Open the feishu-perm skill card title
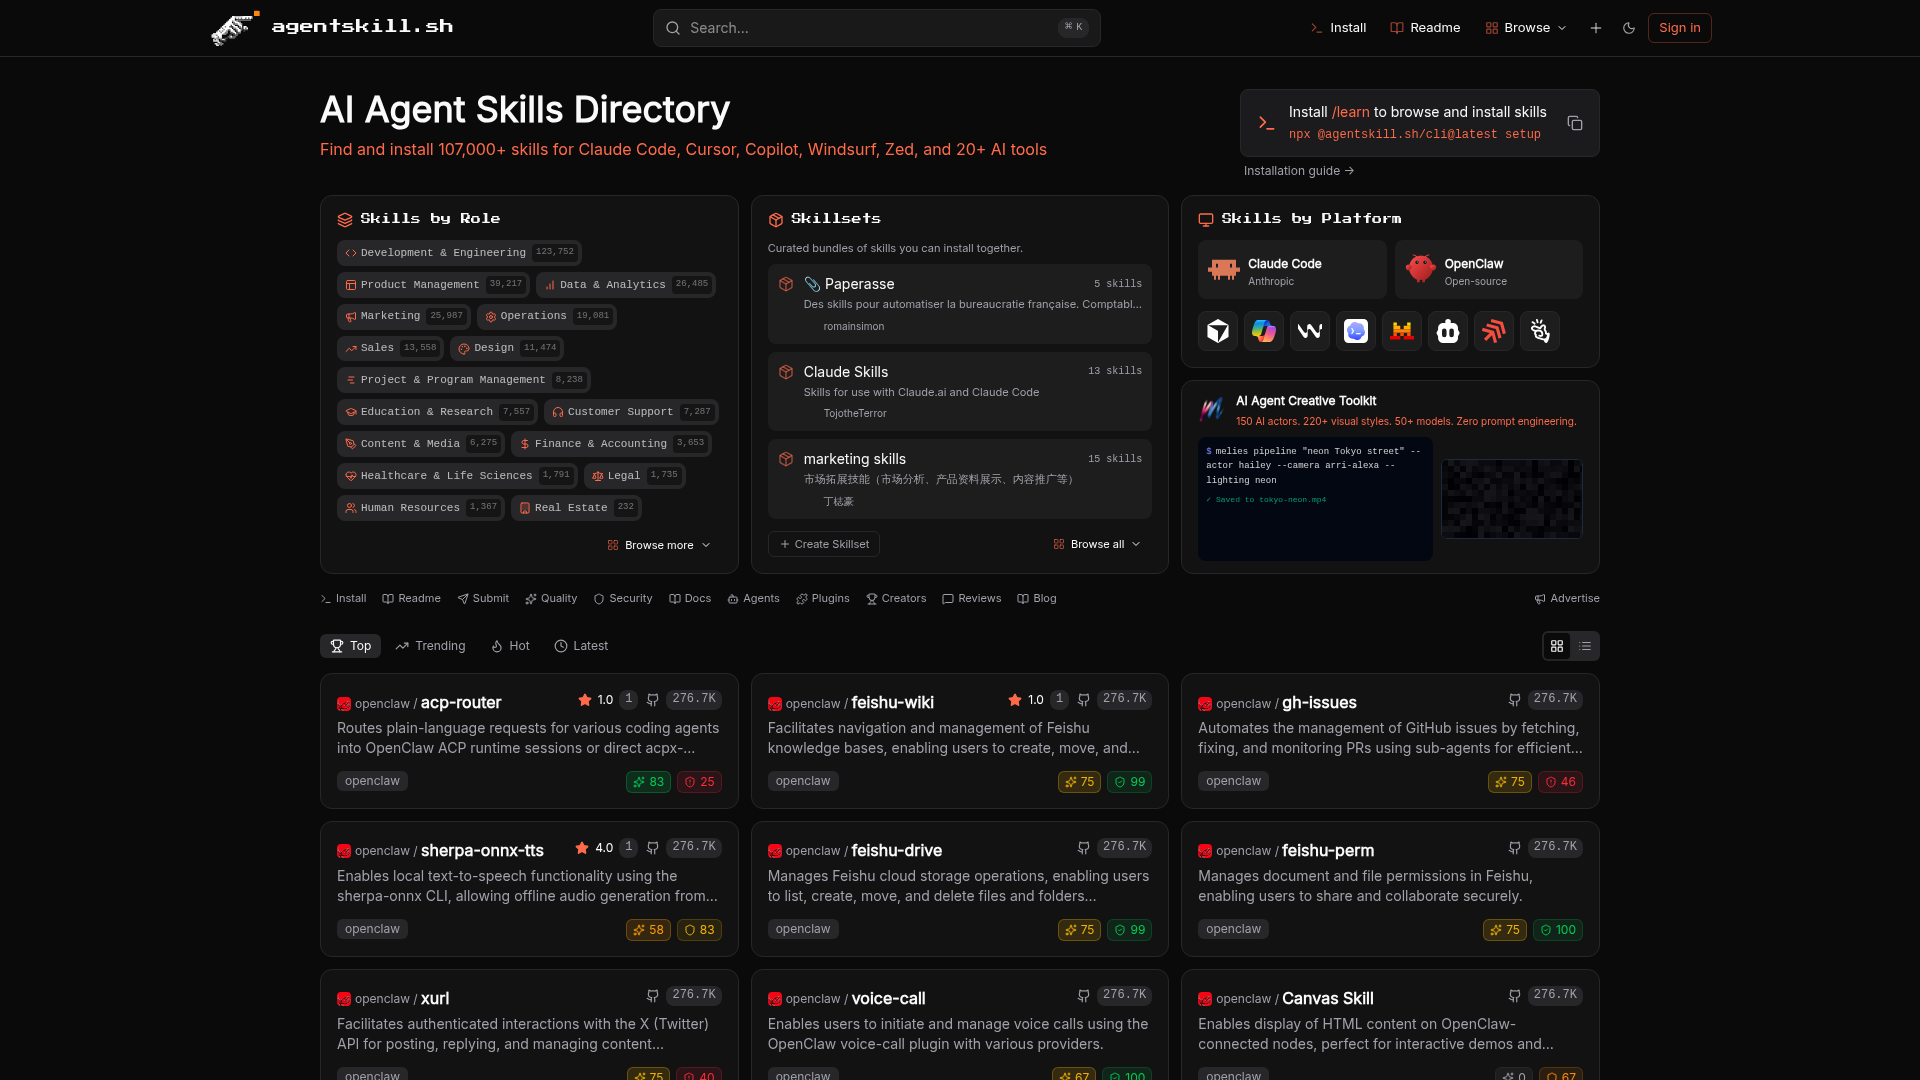 pos(1328,851)
